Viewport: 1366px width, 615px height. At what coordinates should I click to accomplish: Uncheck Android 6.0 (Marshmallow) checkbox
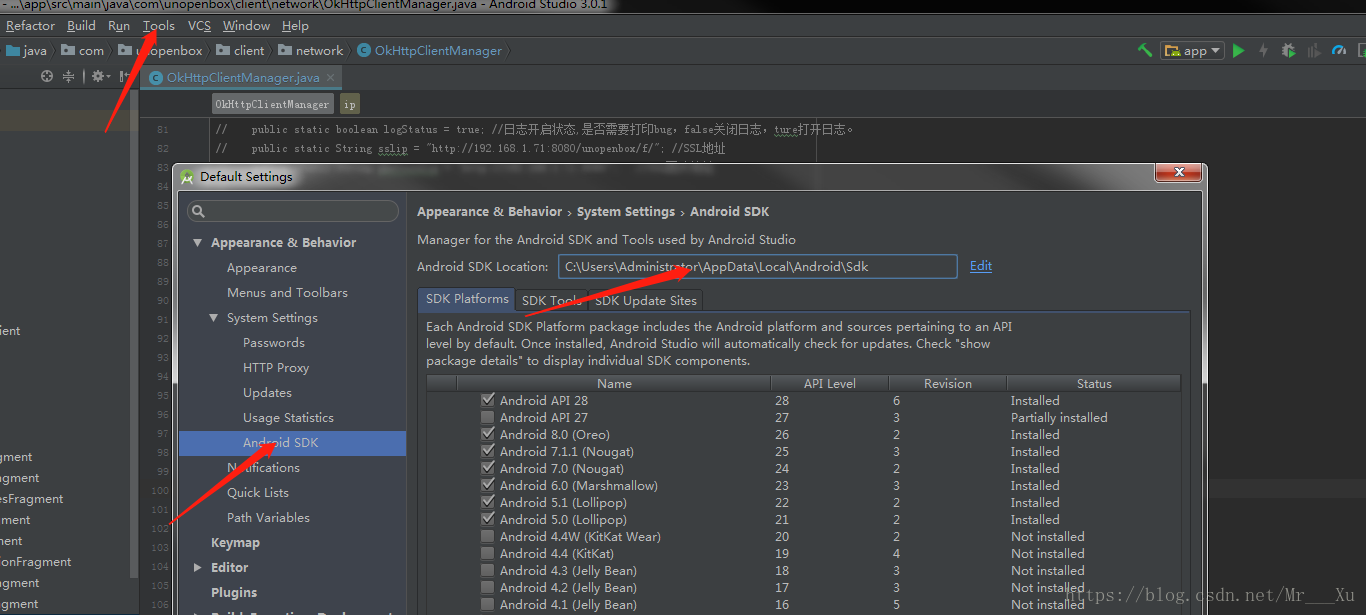point(487,485)
